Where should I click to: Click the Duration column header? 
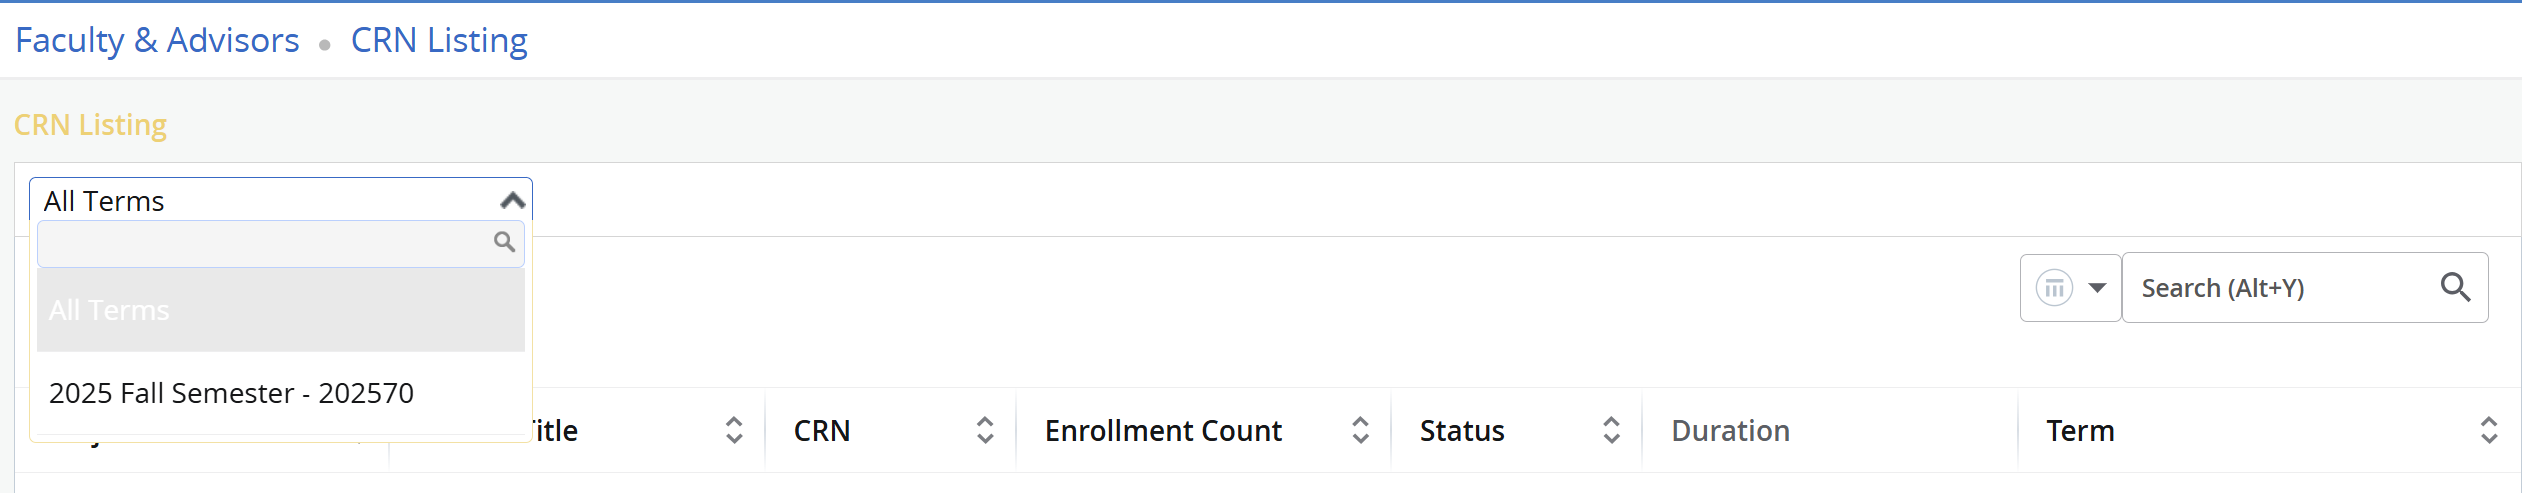[1730, 431]
